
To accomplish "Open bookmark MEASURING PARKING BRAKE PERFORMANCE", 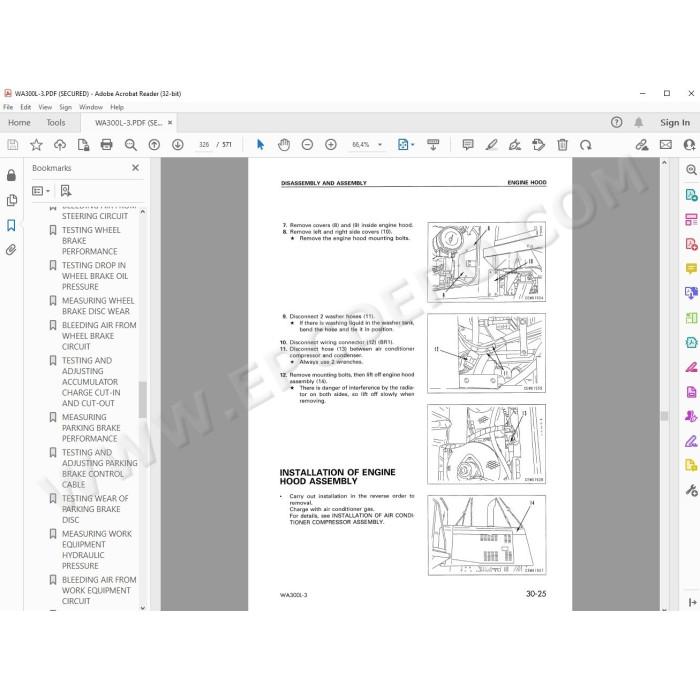I will (91, 428).
